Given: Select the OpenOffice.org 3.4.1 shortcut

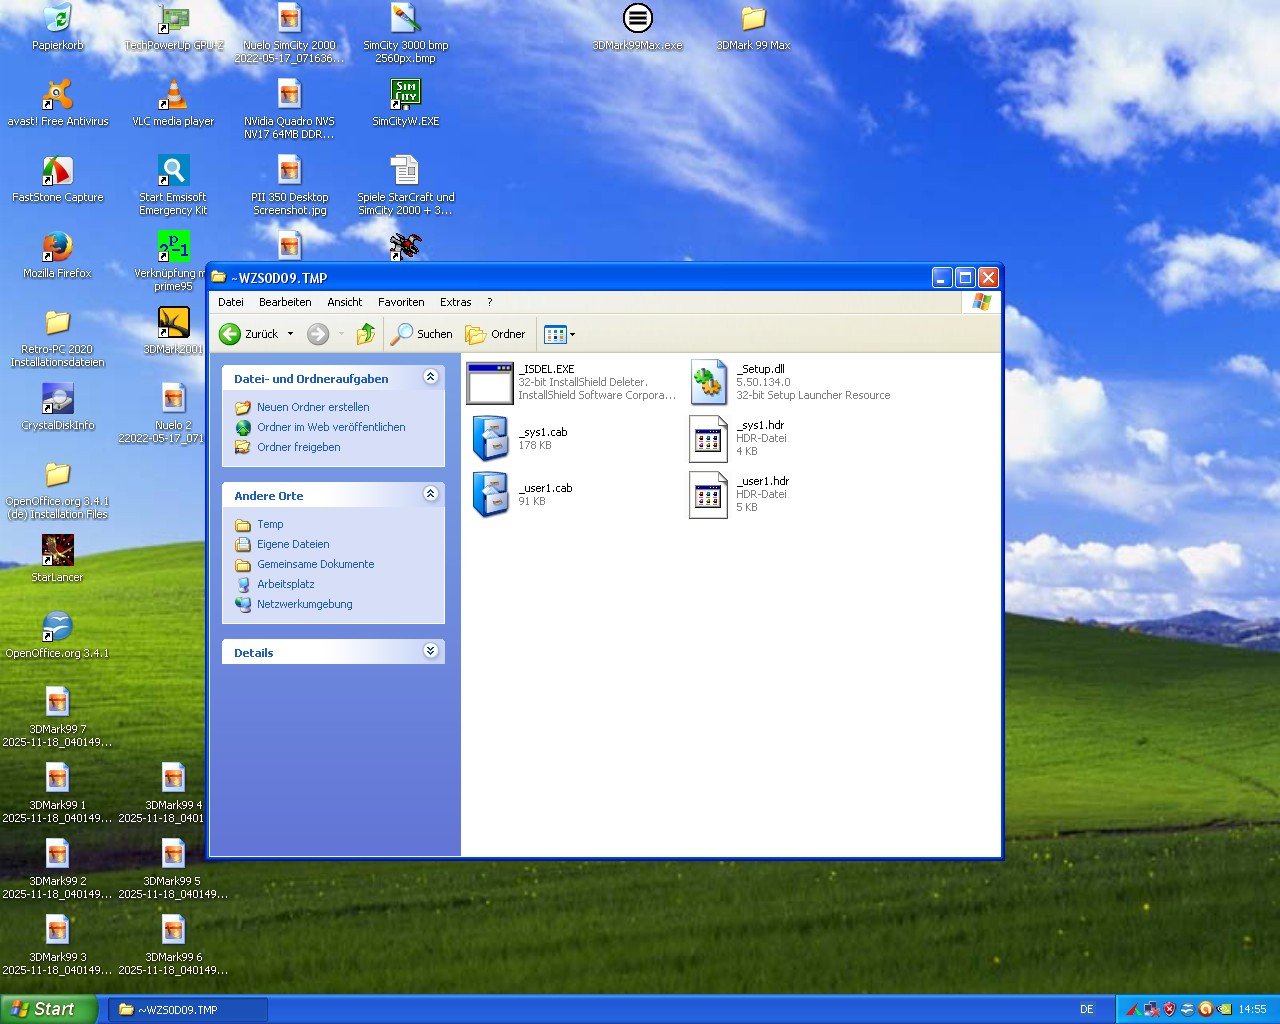Looking at the screenshot, I should (x=58, y=626).
